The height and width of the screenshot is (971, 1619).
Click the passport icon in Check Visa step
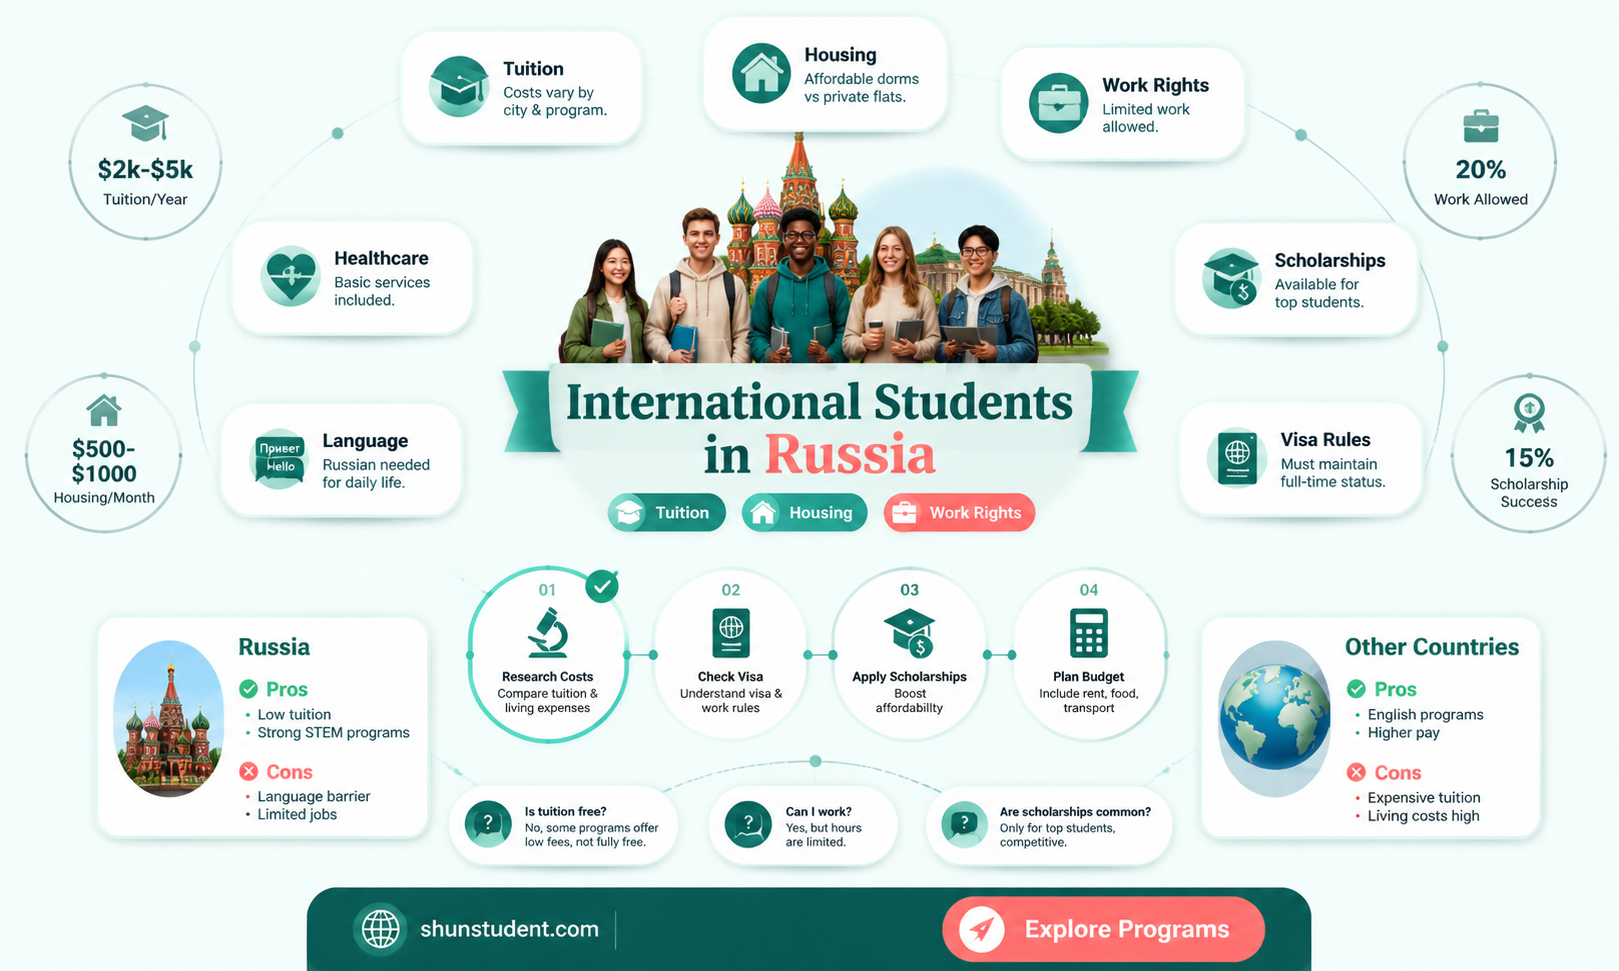[731, 633]
